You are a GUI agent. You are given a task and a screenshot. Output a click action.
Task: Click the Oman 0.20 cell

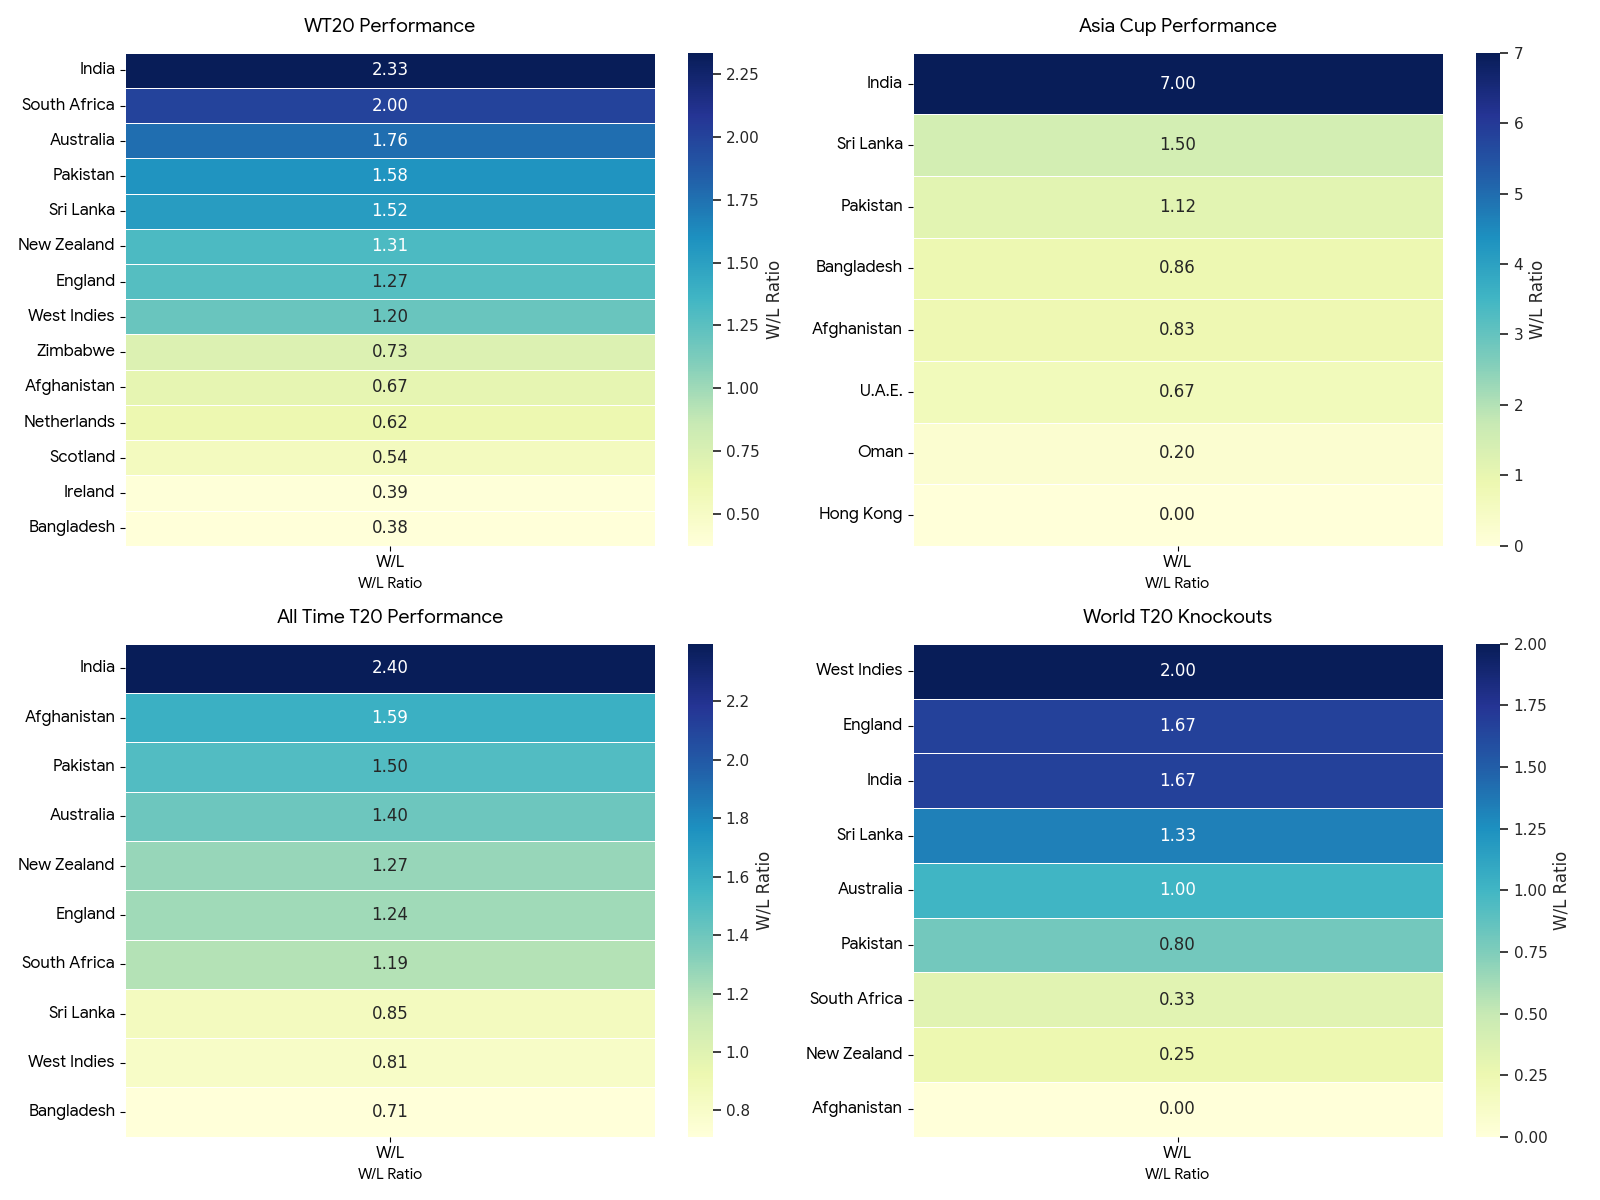point(1178,453)
